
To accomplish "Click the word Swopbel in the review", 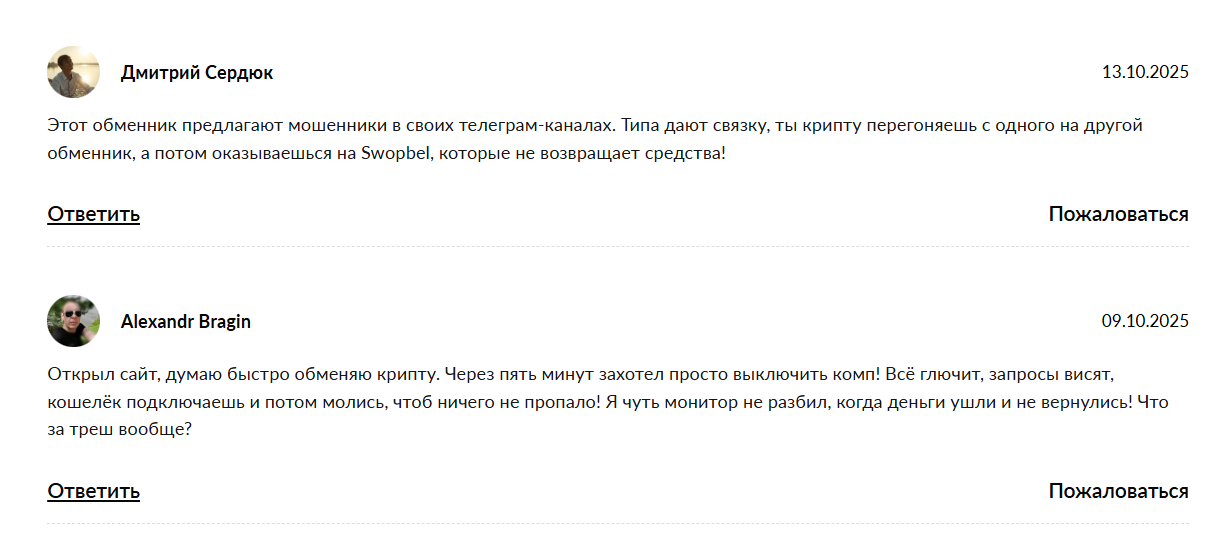I will coord(396,155).
